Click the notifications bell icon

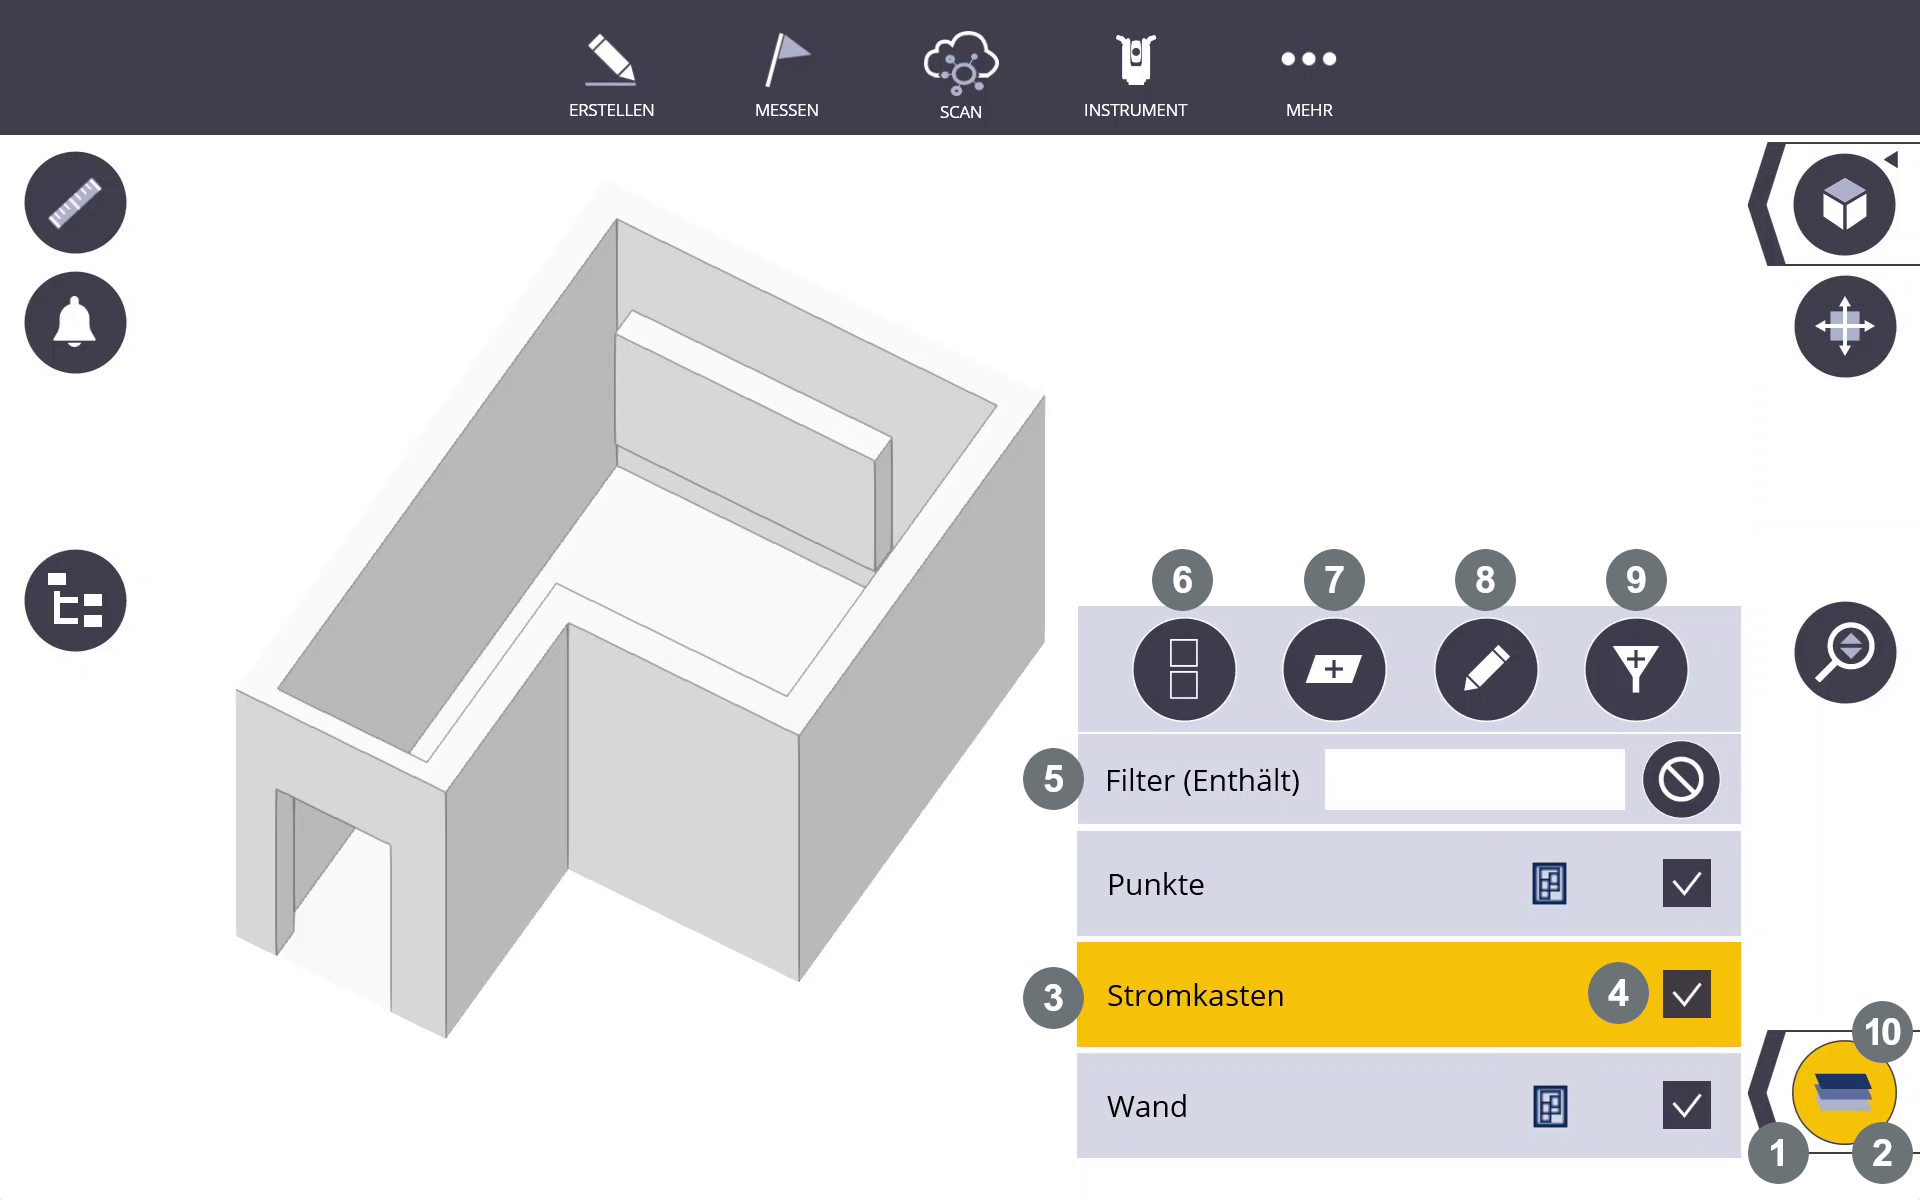click(75, 323)
